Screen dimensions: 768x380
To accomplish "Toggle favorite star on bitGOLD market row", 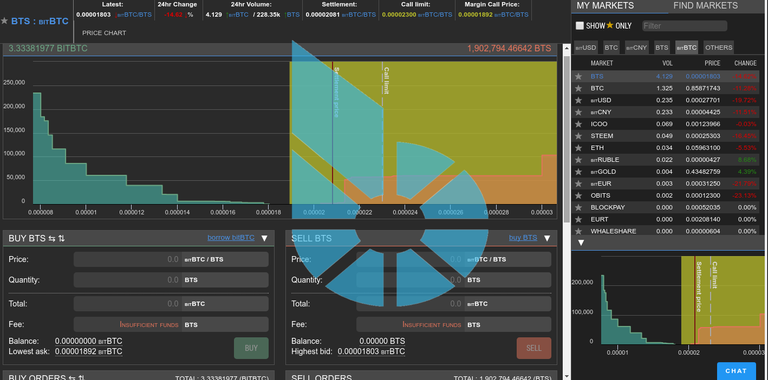I will [578, 172].
